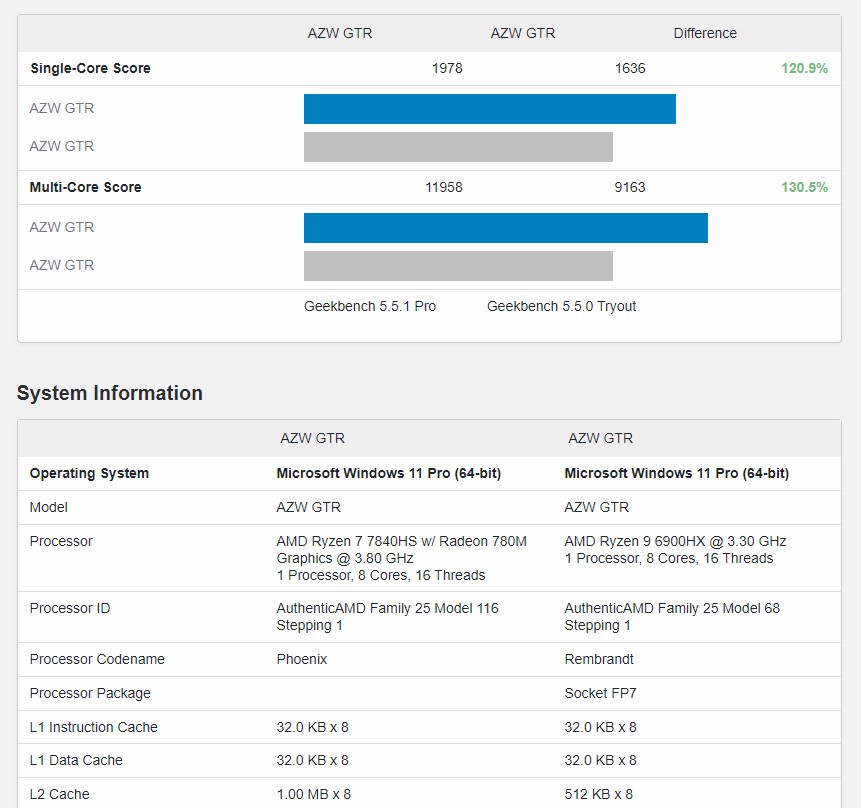Click the Phoenix processor codename

(x=302, y=660)
